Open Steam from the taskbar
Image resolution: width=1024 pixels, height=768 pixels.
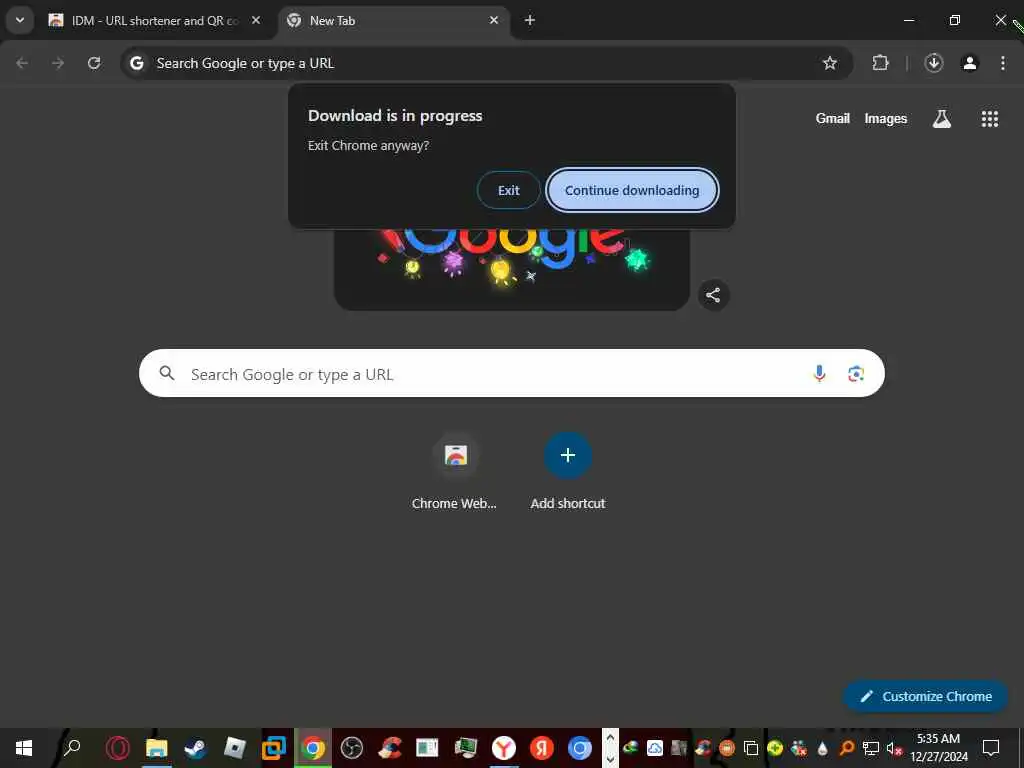point(195,748)
